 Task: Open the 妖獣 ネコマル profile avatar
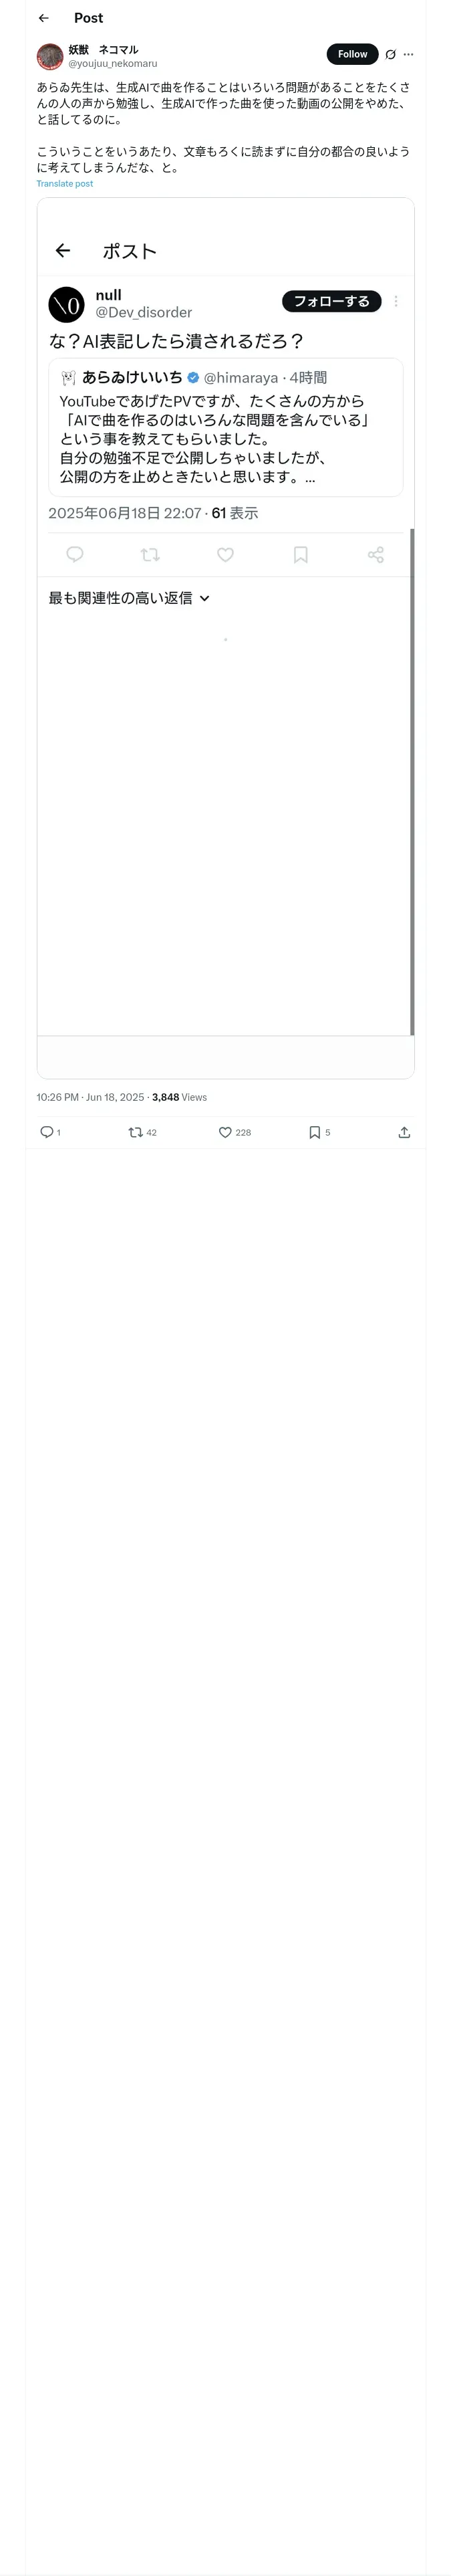(x=50, y=56)
